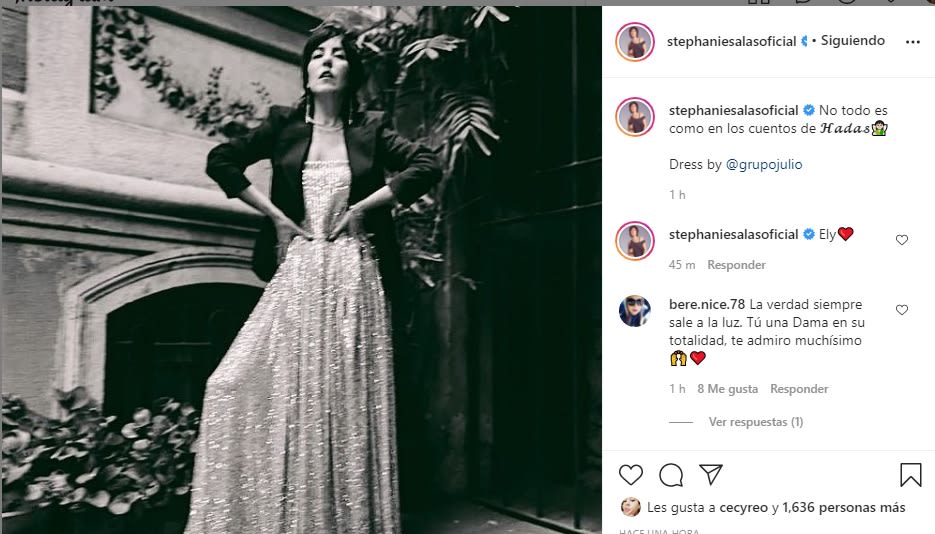View '8 Me gusta' comment likes

click(x=727, y=389)
